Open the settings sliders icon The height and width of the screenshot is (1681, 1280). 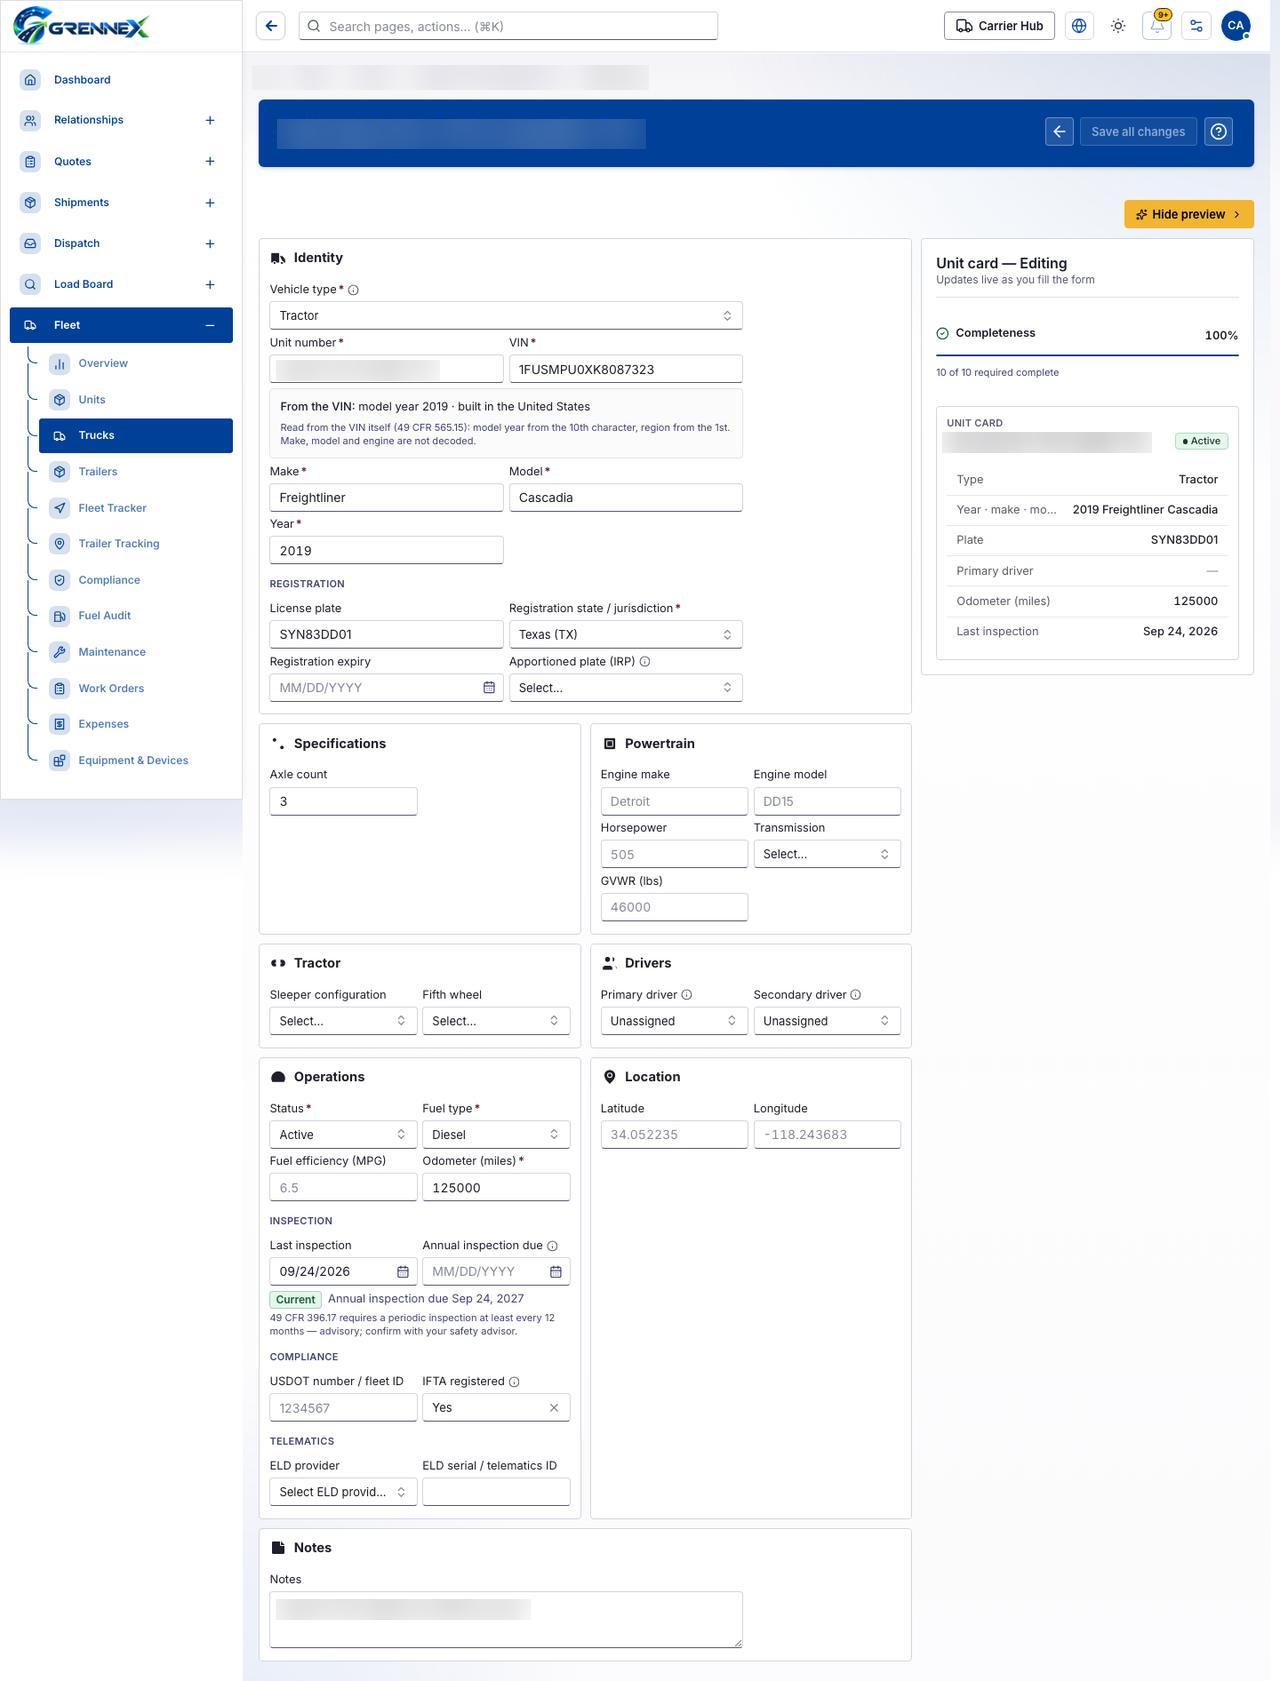tap(1196, 26)
